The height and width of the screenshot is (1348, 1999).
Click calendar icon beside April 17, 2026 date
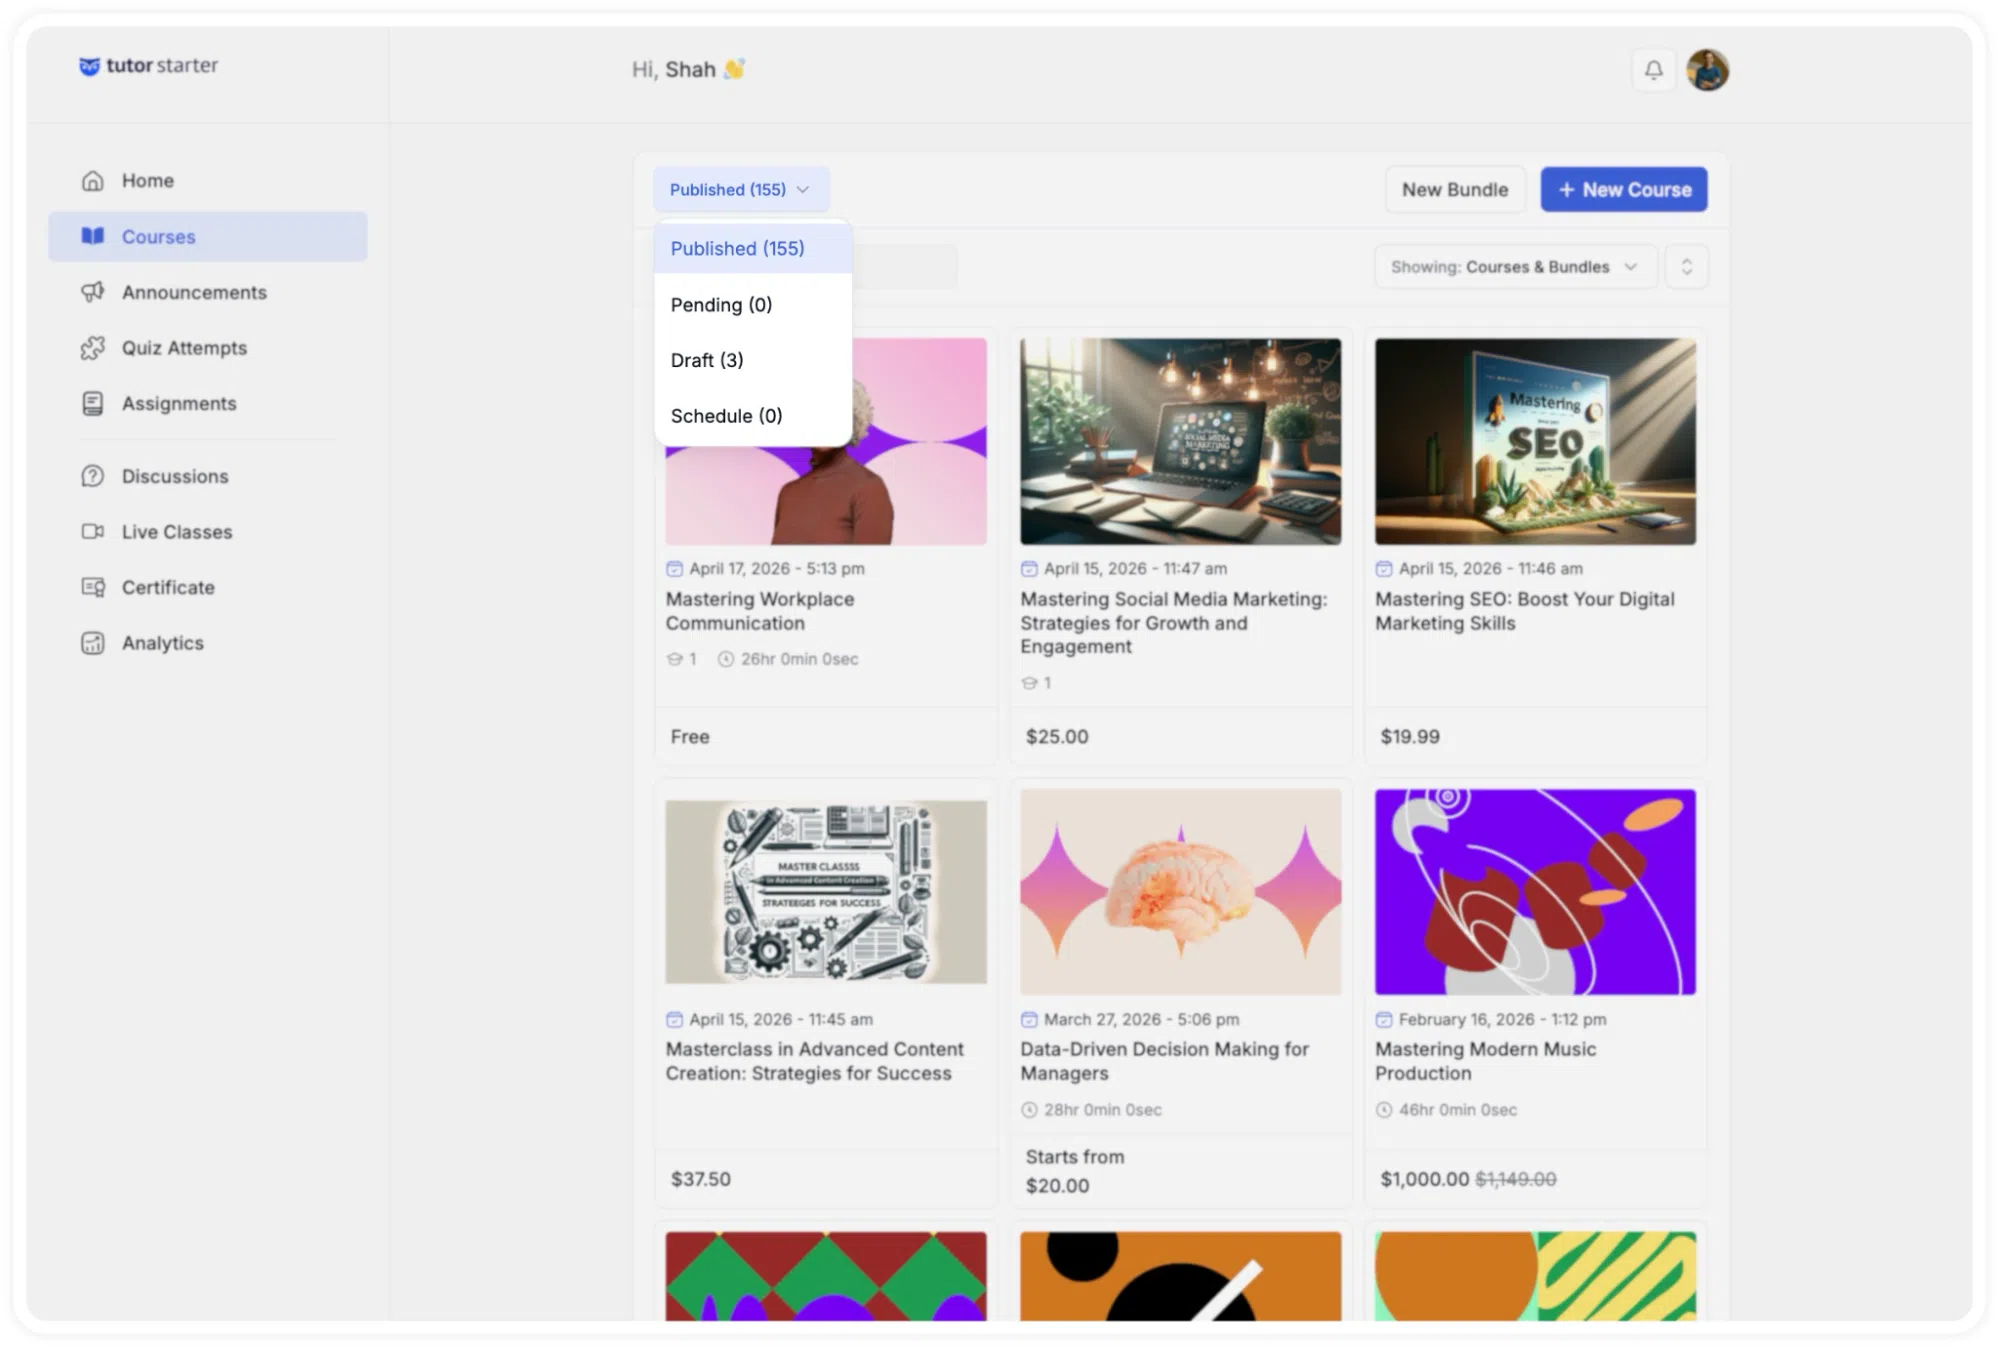tap(674, 568)
